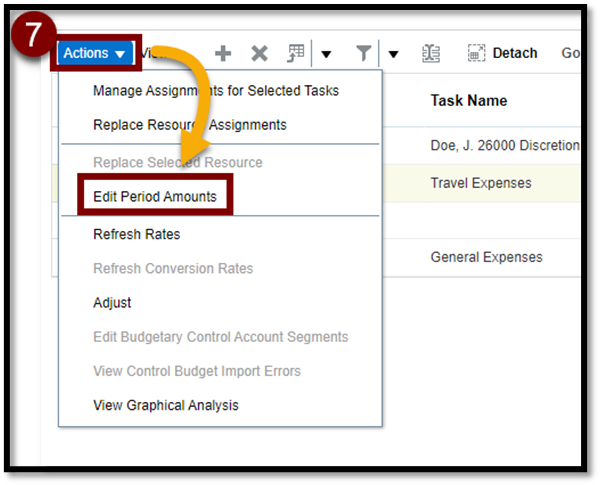This screenshot has height=485, width=600.
Task: Click Edit Budgetary Control Account Segments
Action: pos(220,337)
